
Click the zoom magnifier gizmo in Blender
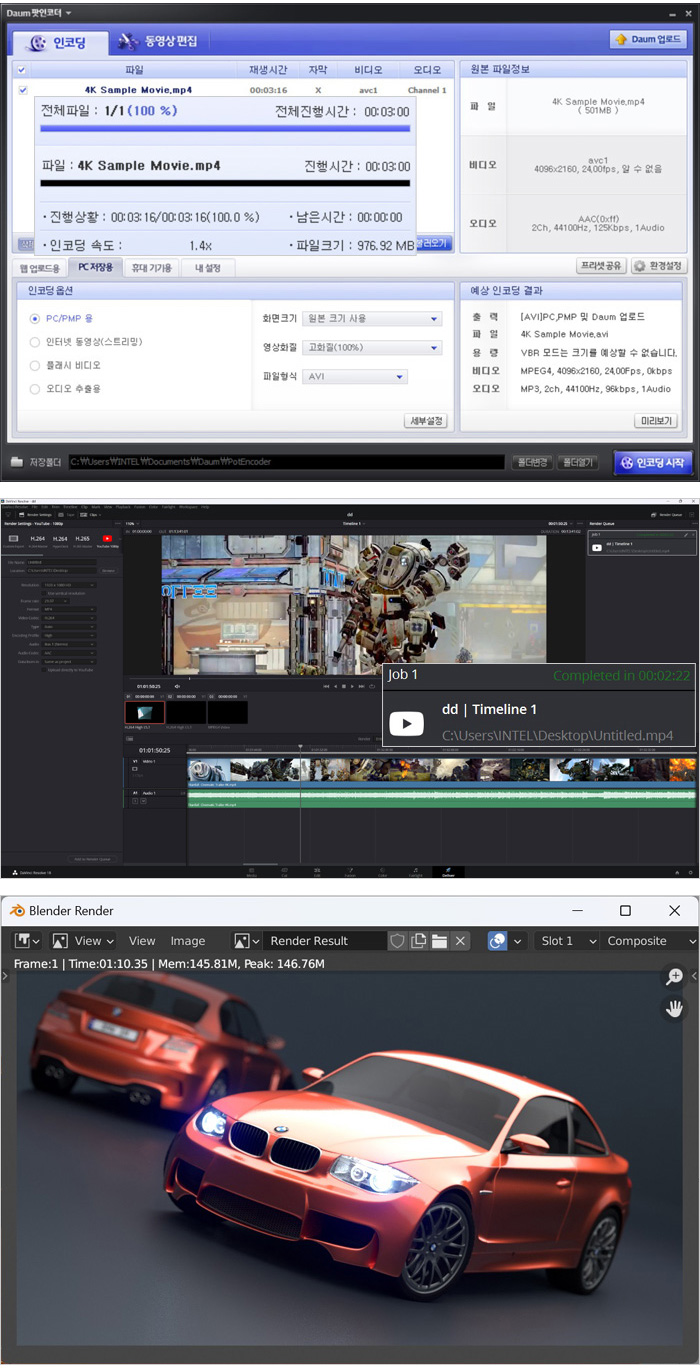(x=674, y=977)
